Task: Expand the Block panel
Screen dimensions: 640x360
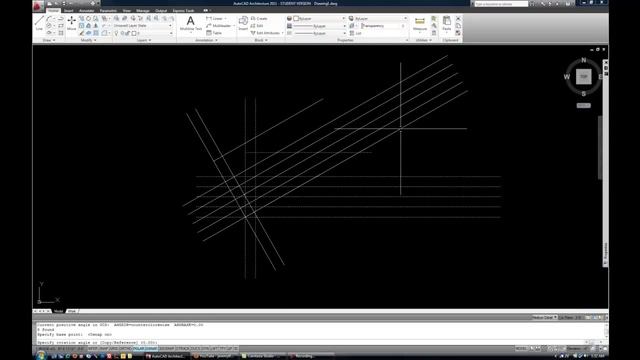Action: click(260, 40)
